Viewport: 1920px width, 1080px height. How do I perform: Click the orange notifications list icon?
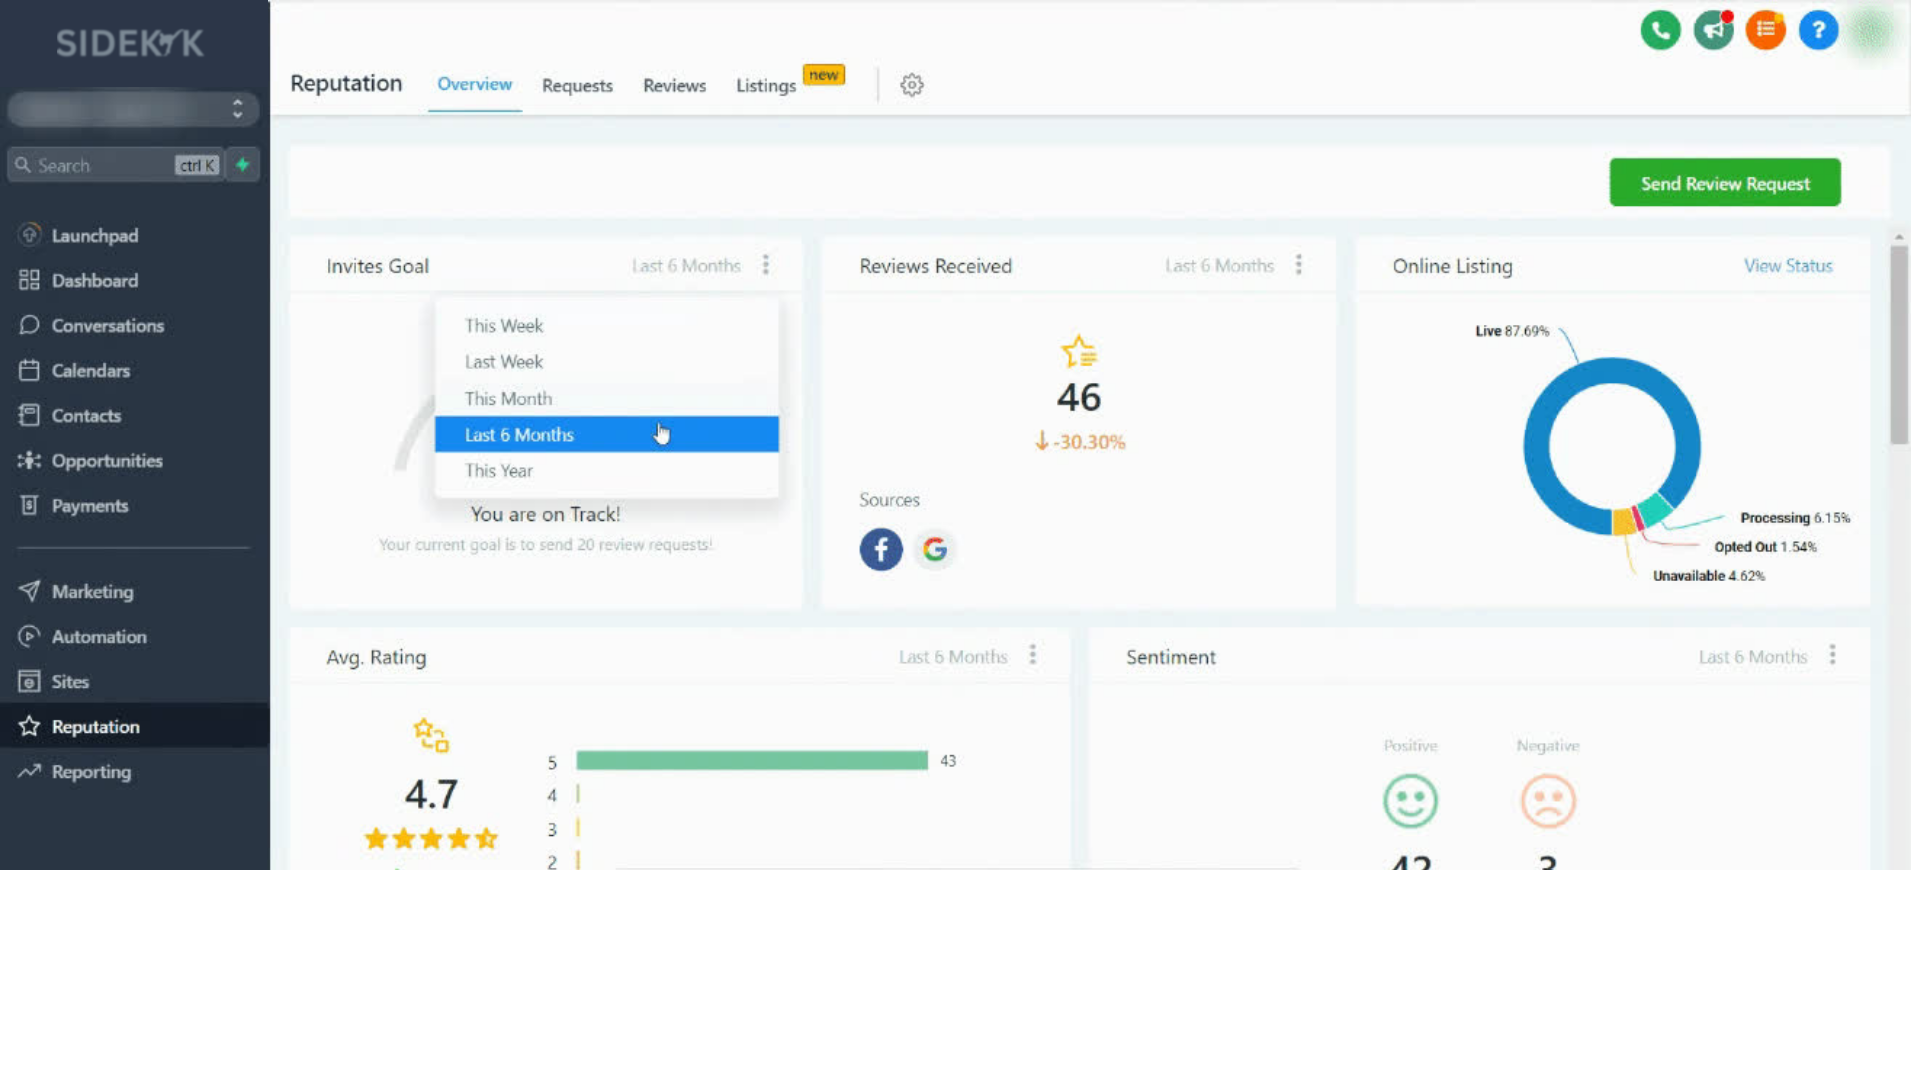click(1766, 30)
